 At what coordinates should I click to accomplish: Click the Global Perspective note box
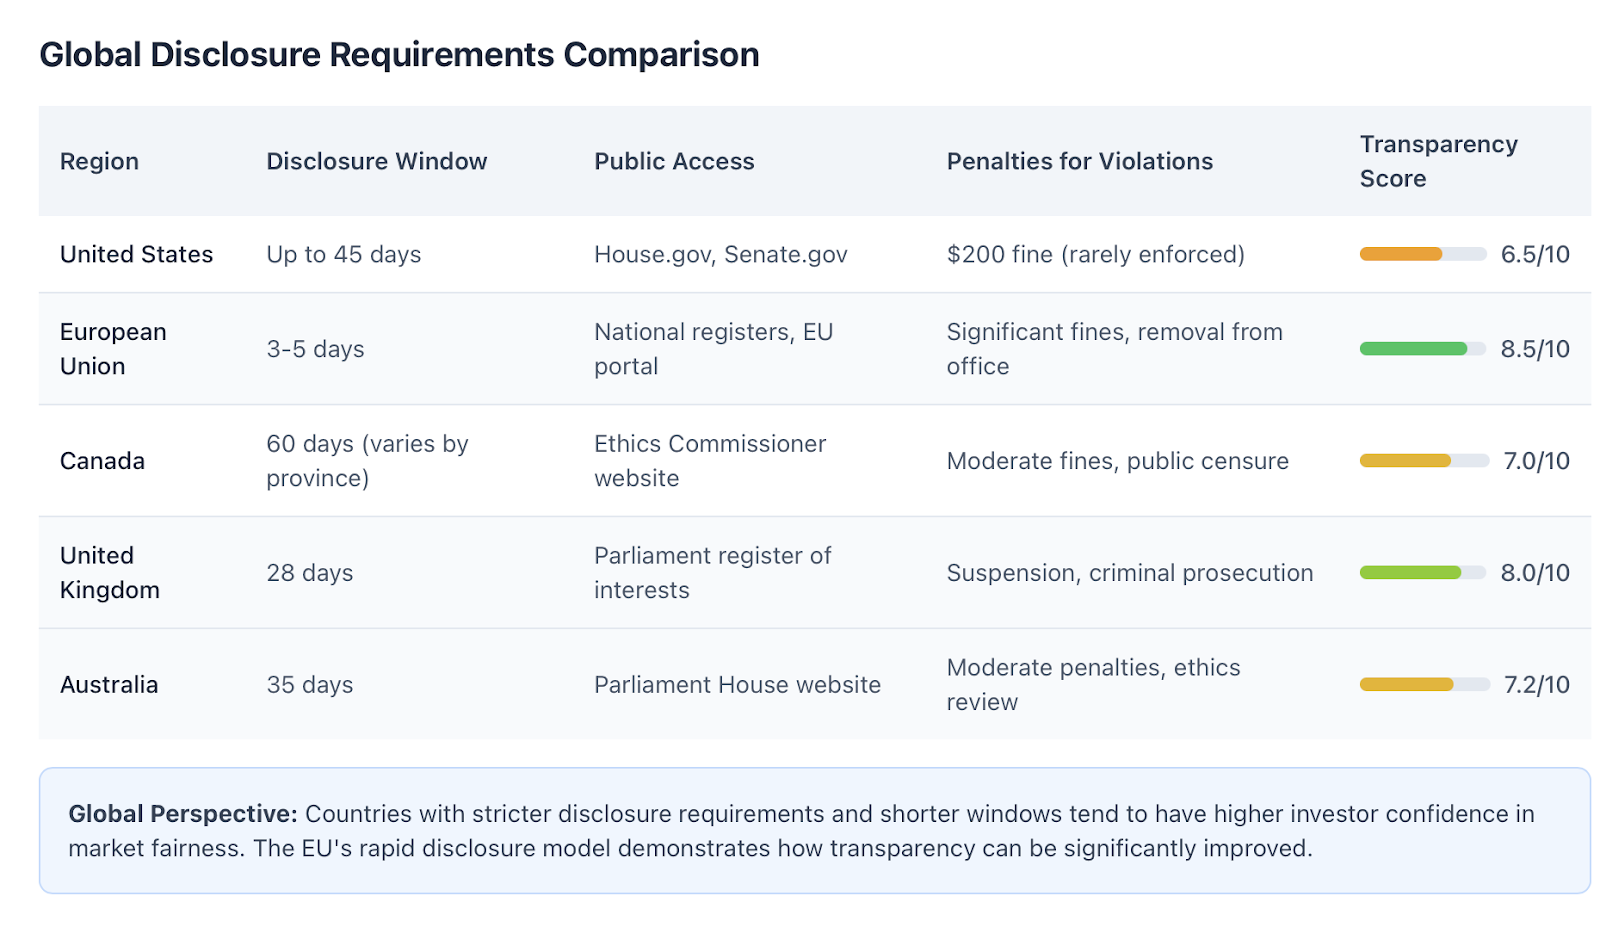[814, 831]
